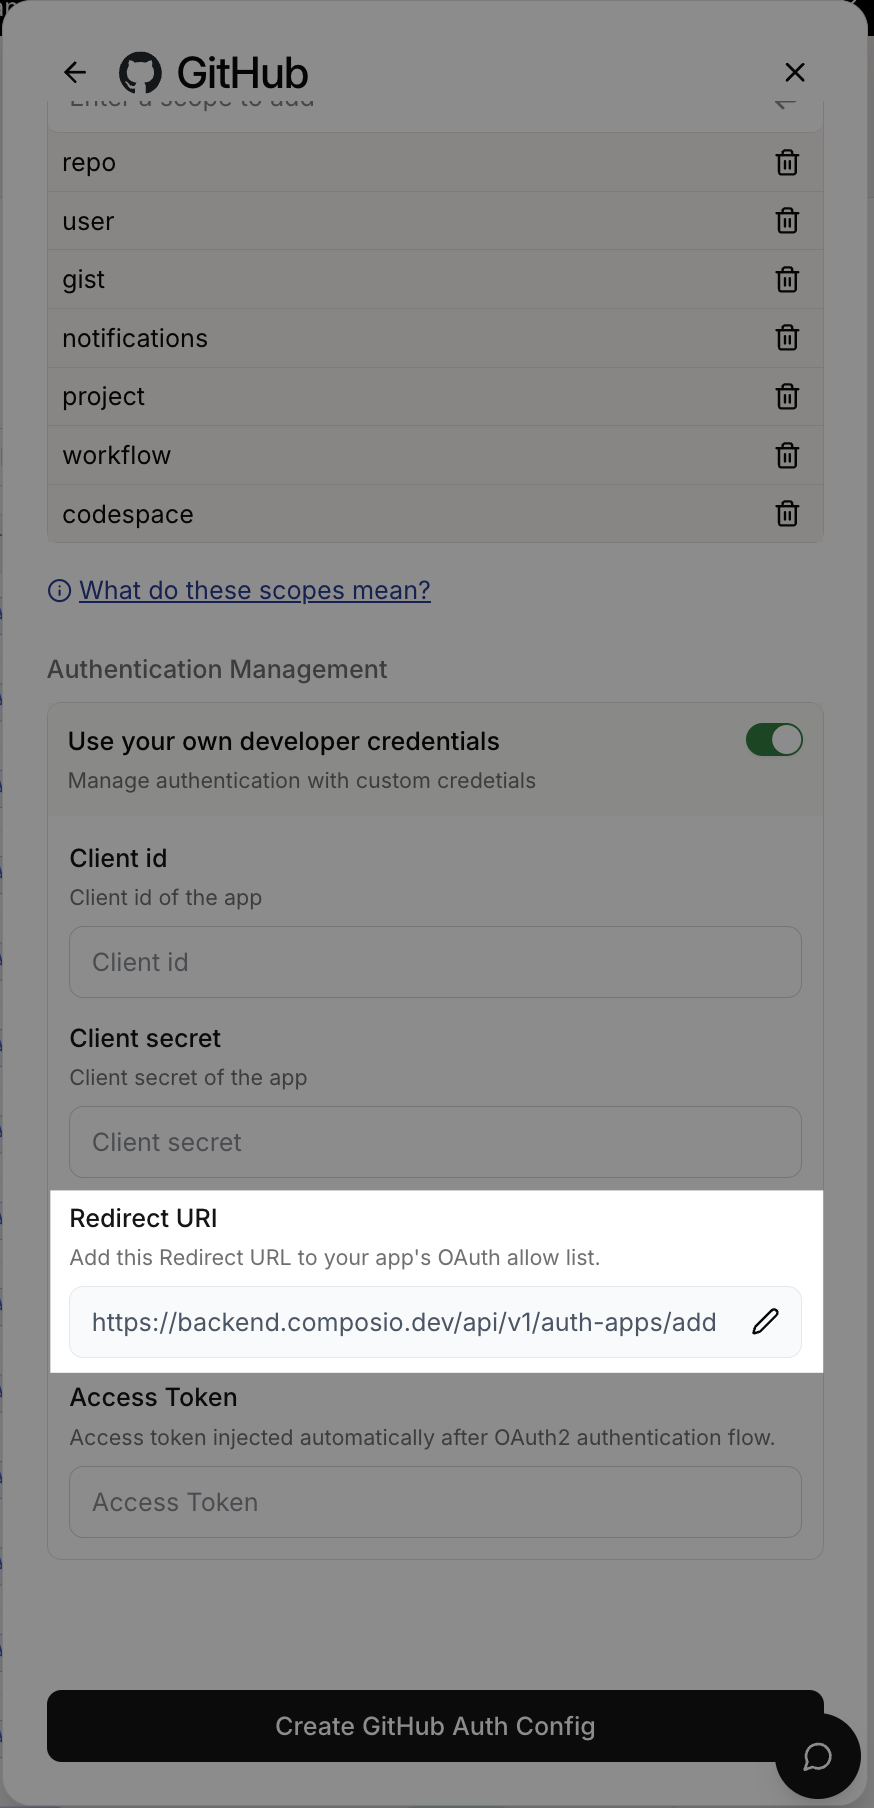
Task: Click the Client id input field
Action: pos(435,961)
